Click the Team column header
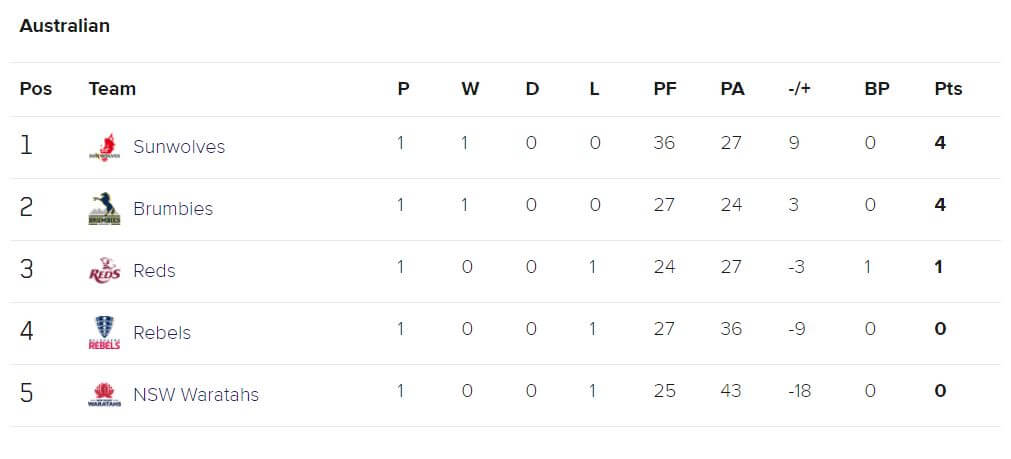This screenshot has width=1011, height=459. point(112,89)
